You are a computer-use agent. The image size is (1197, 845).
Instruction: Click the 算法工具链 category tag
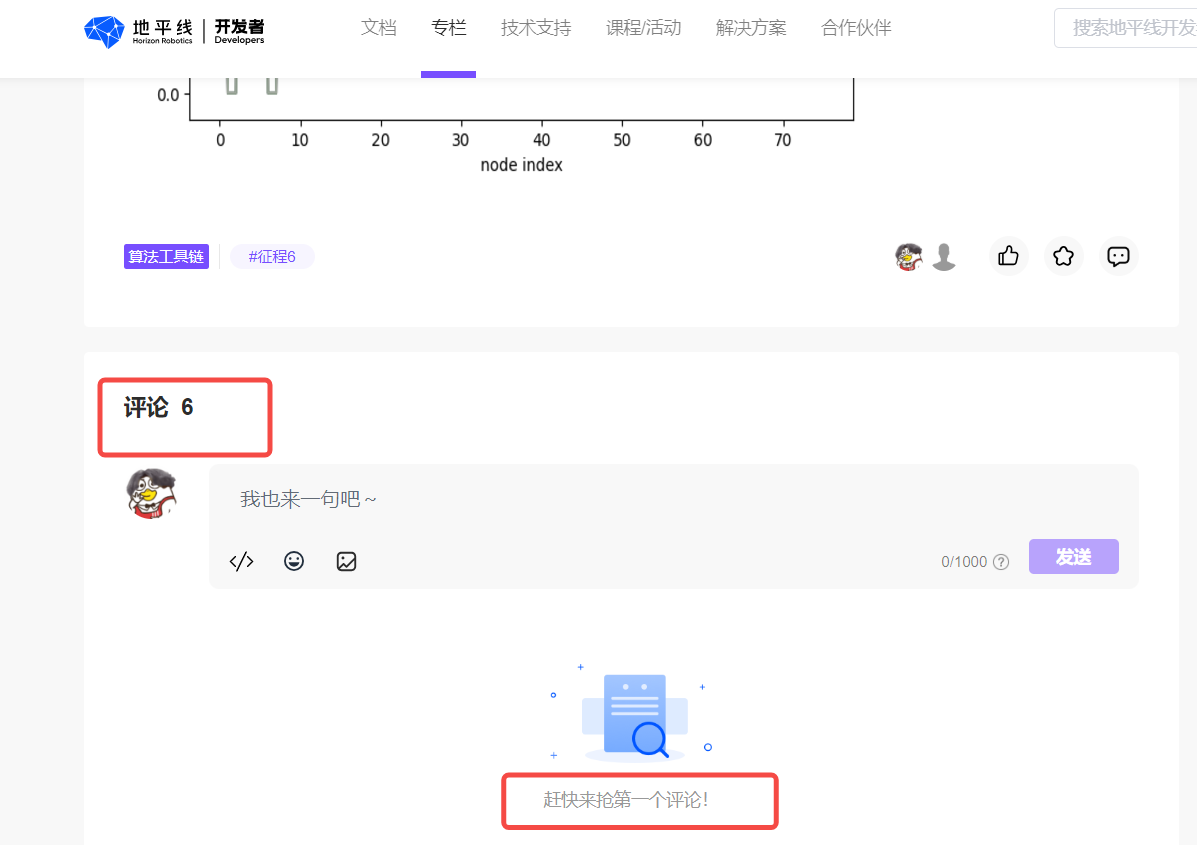(x=166, y=257)
